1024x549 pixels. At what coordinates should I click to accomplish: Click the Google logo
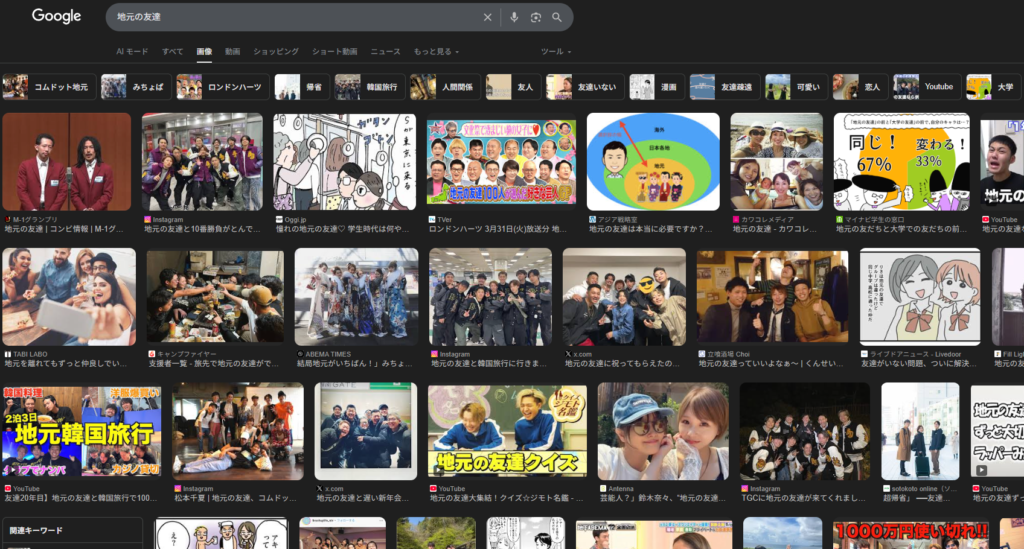56,16
